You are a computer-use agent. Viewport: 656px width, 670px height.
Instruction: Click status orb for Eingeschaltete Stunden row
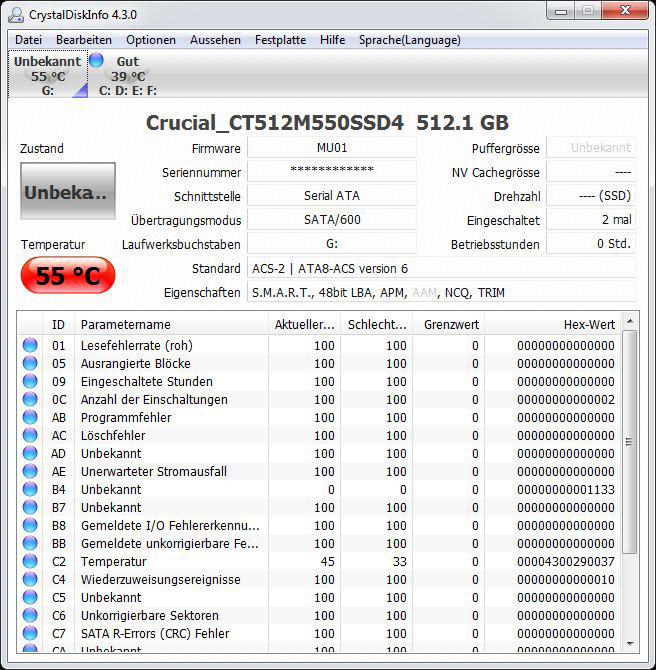tap(30, 381)
